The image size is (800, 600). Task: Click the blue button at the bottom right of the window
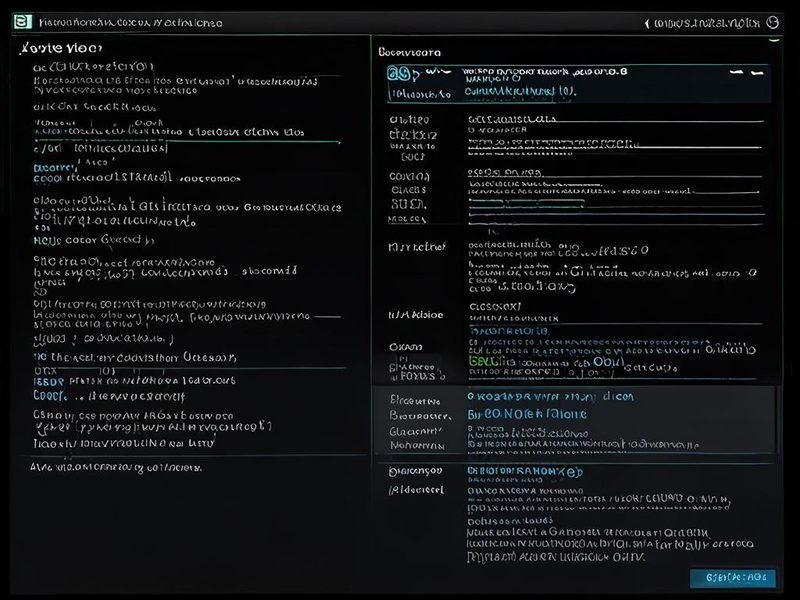733,578
